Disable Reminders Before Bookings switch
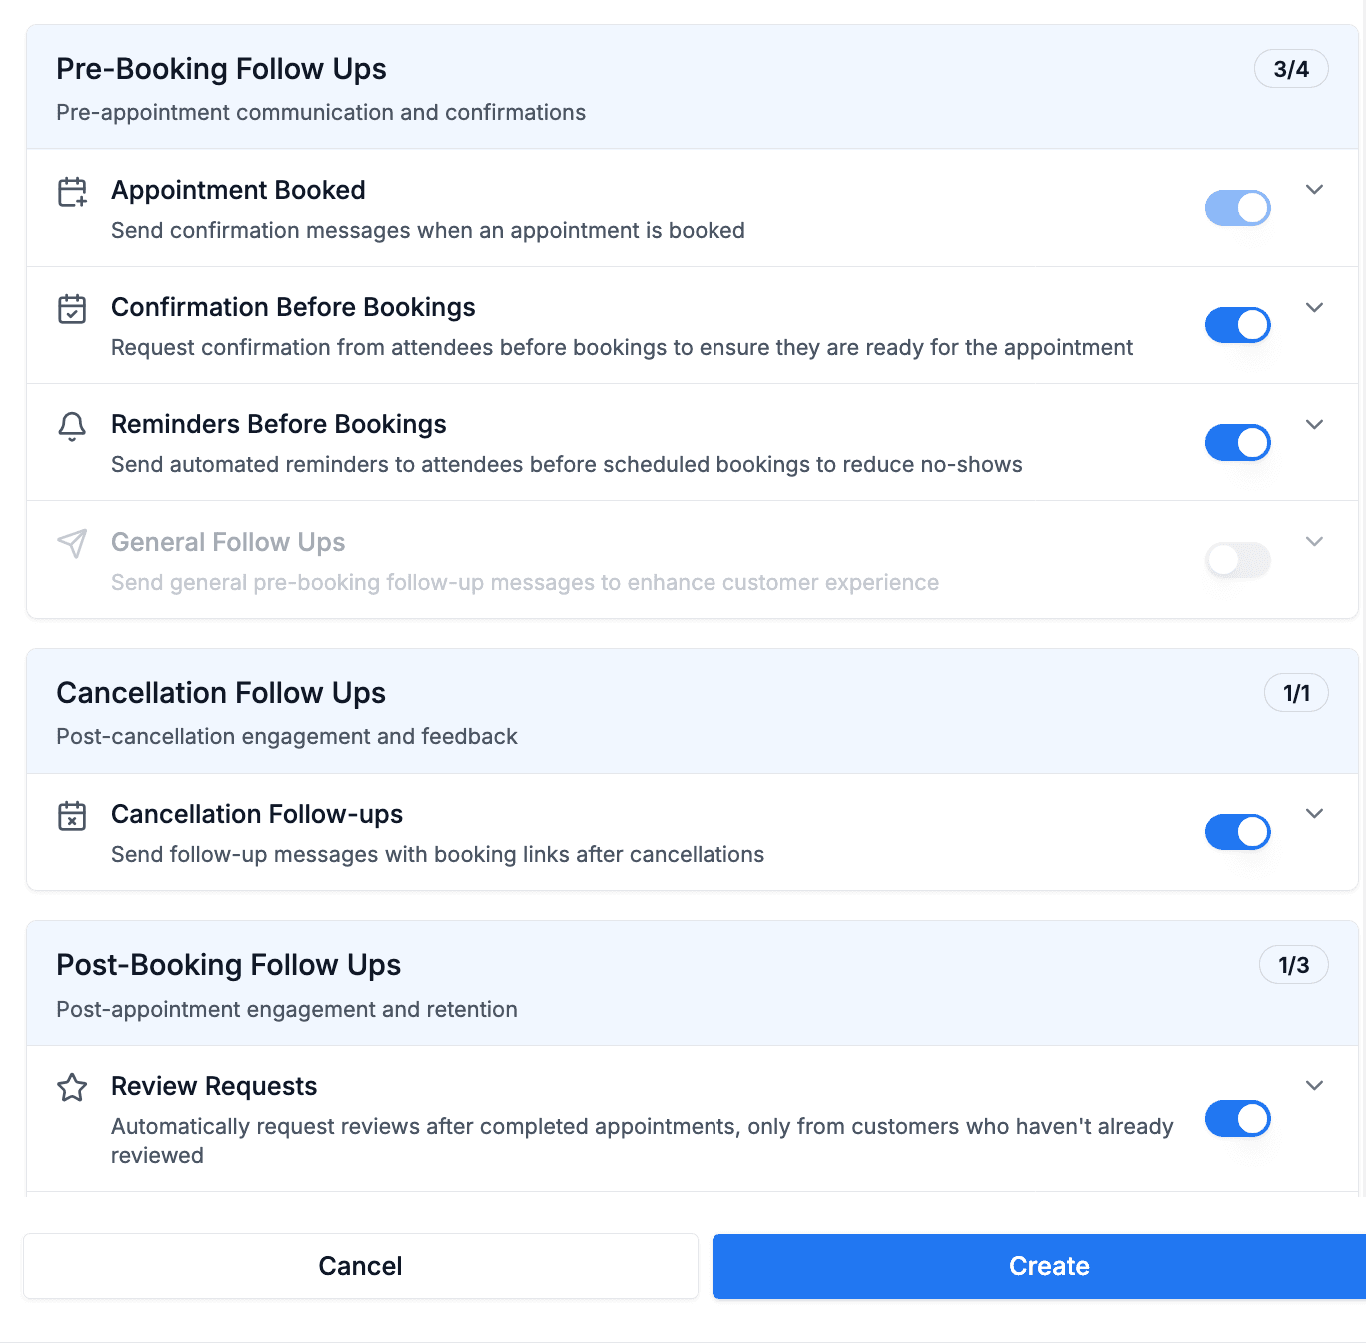This screenshot has height=1344, width=1366. pyautogui.click(x=1237, y=442)
